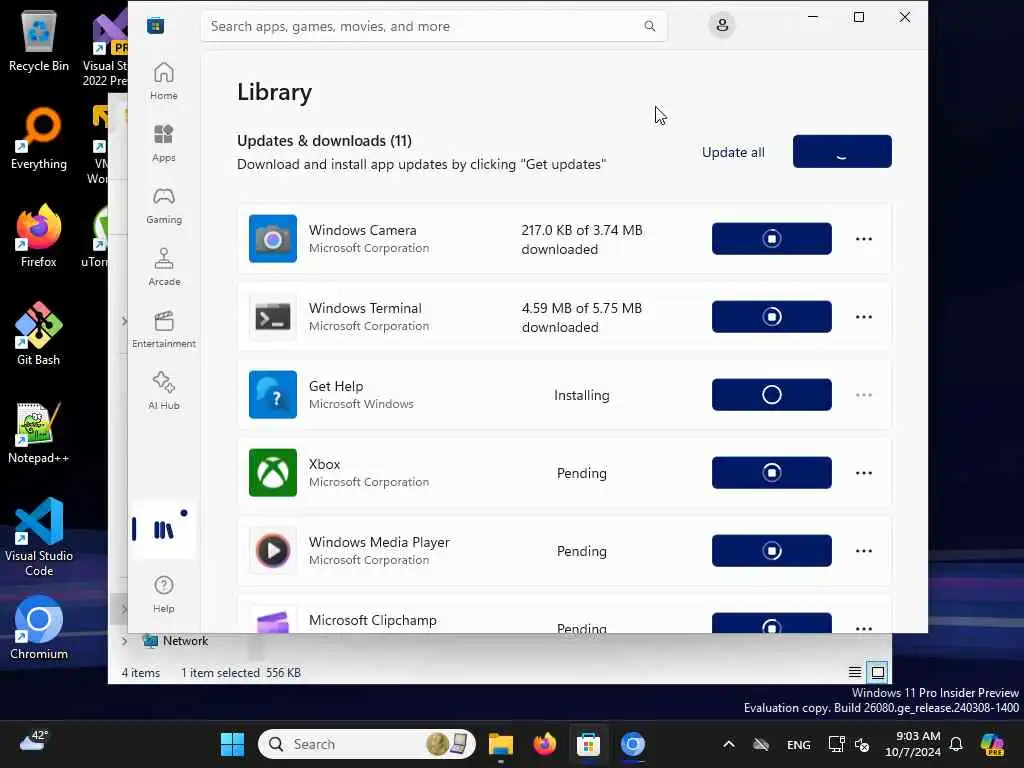Go to Apps section in sidebar
Image resolution: width=1024 pixels, height=768 pixels.
click(x=163, y=143)
